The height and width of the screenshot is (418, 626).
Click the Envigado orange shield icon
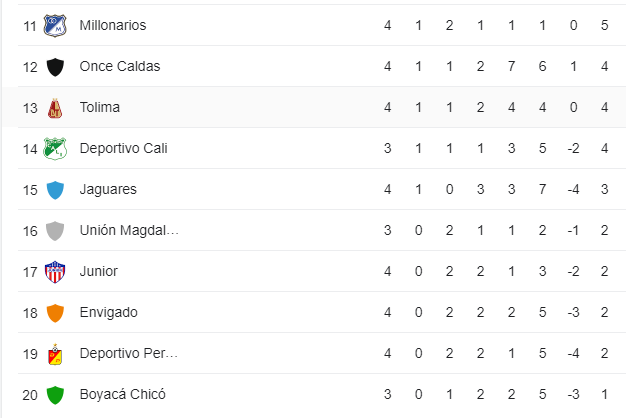point(55,313)
